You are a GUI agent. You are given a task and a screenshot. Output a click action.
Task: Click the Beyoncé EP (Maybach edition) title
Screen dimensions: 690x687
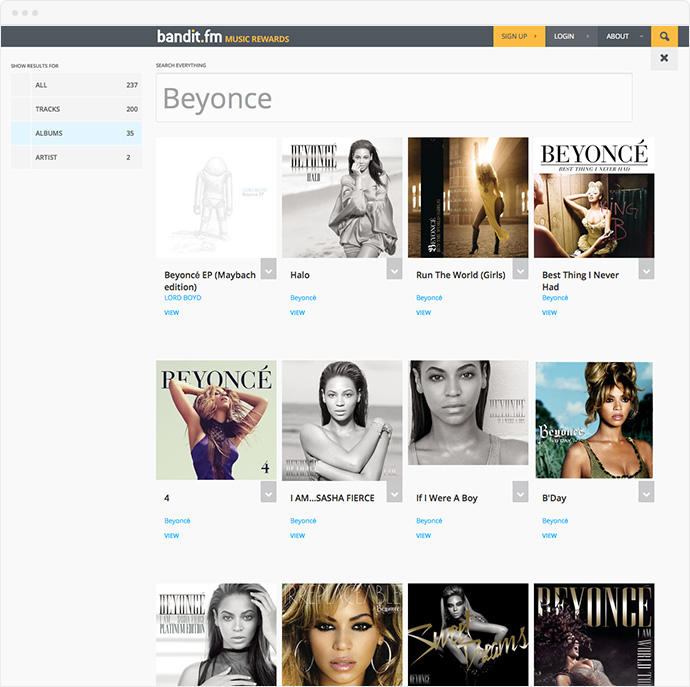(210, 281)
